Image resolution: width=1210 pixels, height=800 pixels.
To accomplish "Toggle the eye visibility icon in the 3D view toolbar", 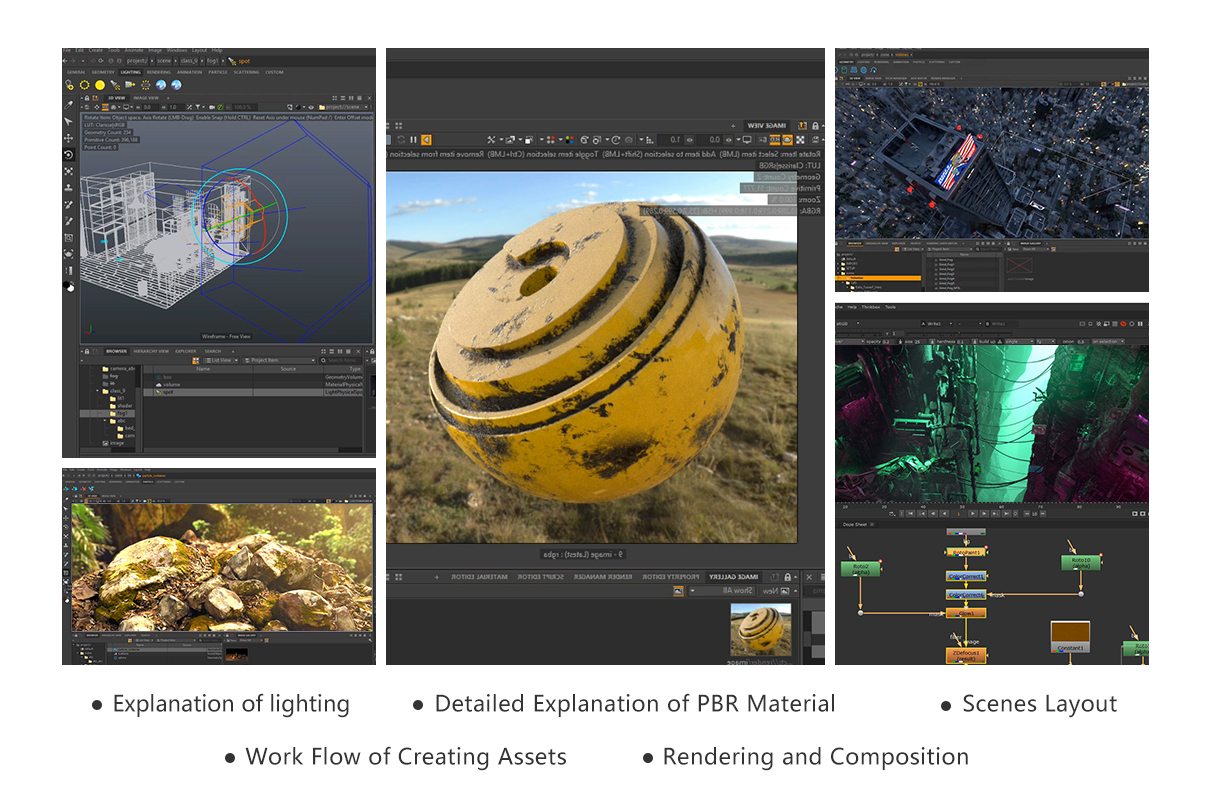I will [311, 107].
